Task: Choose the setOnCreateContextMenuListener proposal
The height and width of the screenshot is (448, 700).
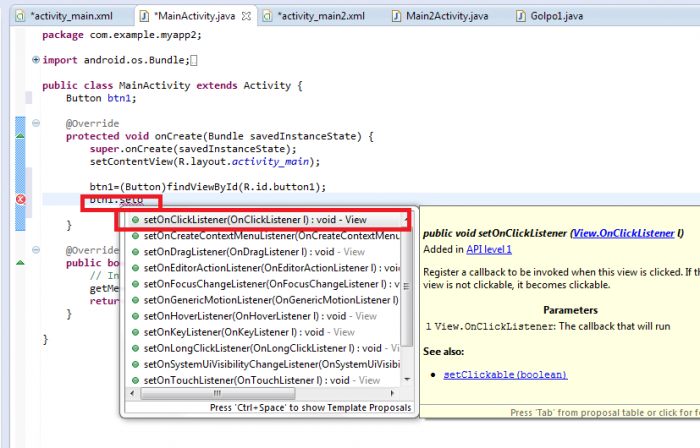Action: pyautogui.click(x=264, y=236)
